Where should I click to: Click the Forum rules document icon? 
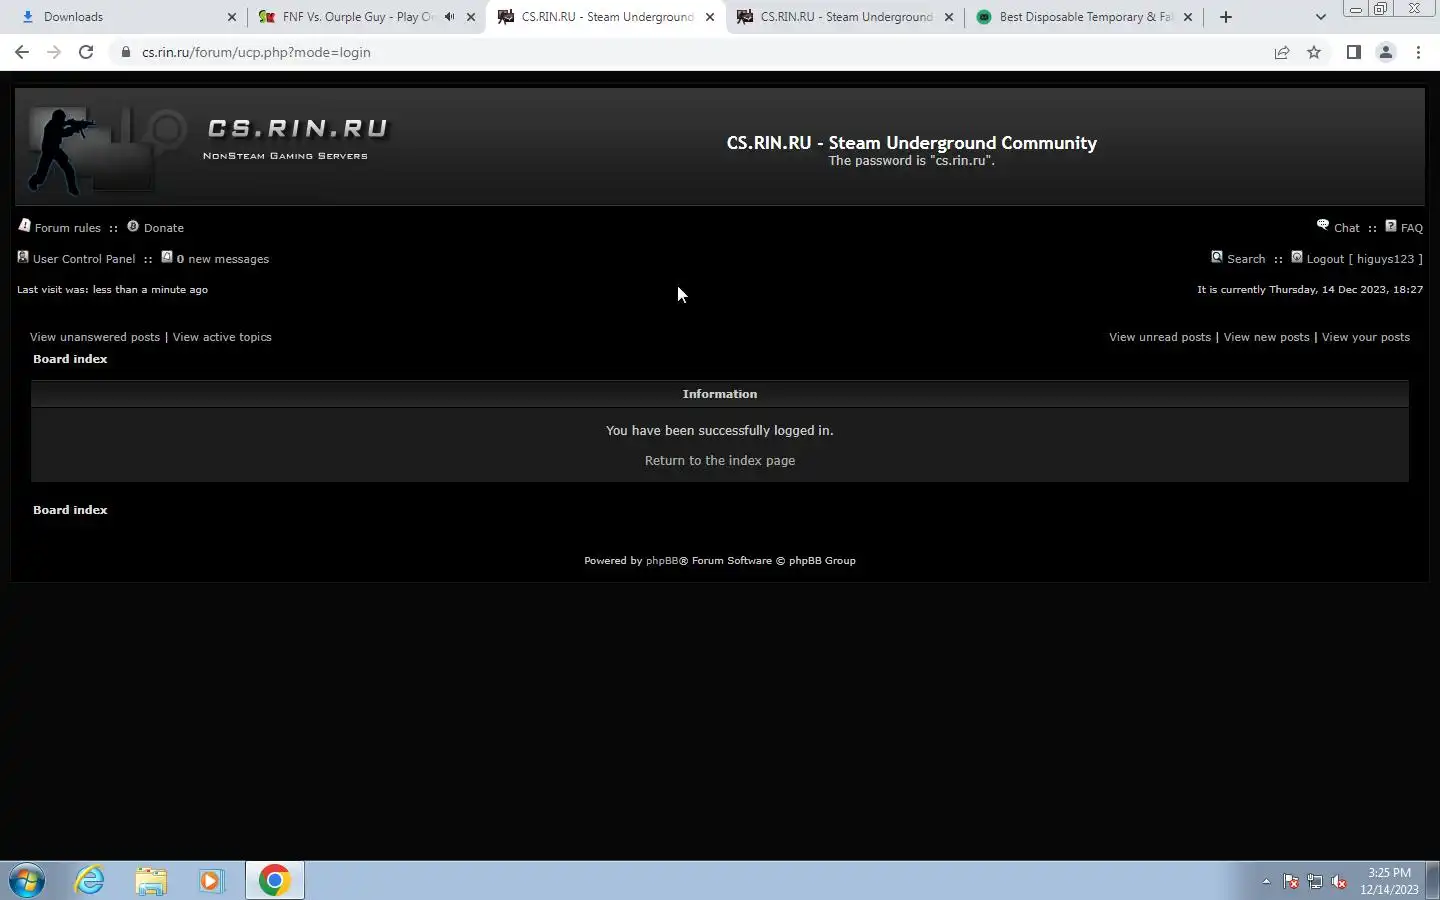click(x=24, y=226)
